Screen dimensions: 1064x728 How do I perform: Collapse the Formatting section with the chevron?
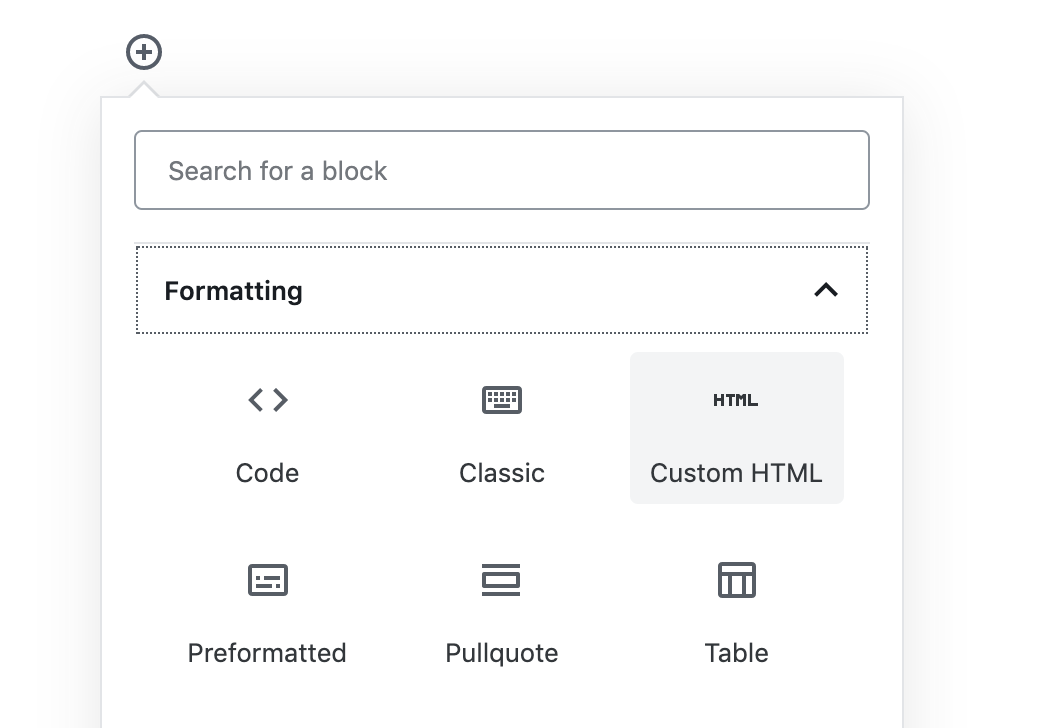(826, 290)
